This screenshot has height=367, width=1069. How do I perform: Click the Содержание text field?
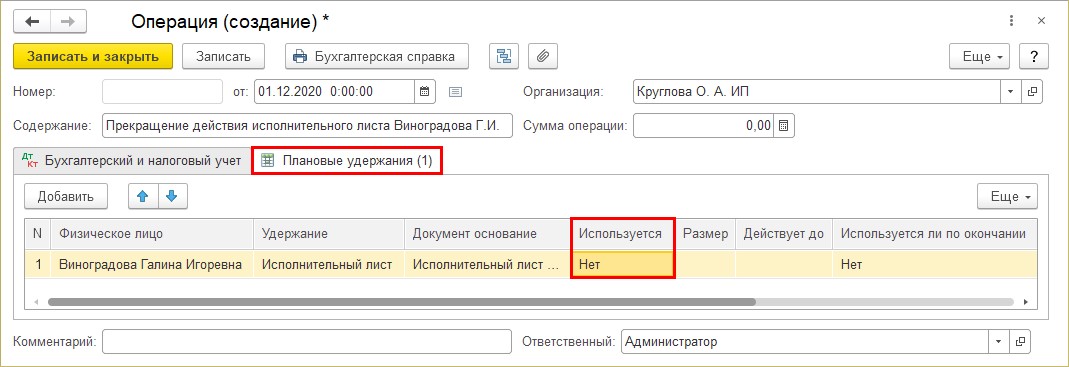coord(307,126)
